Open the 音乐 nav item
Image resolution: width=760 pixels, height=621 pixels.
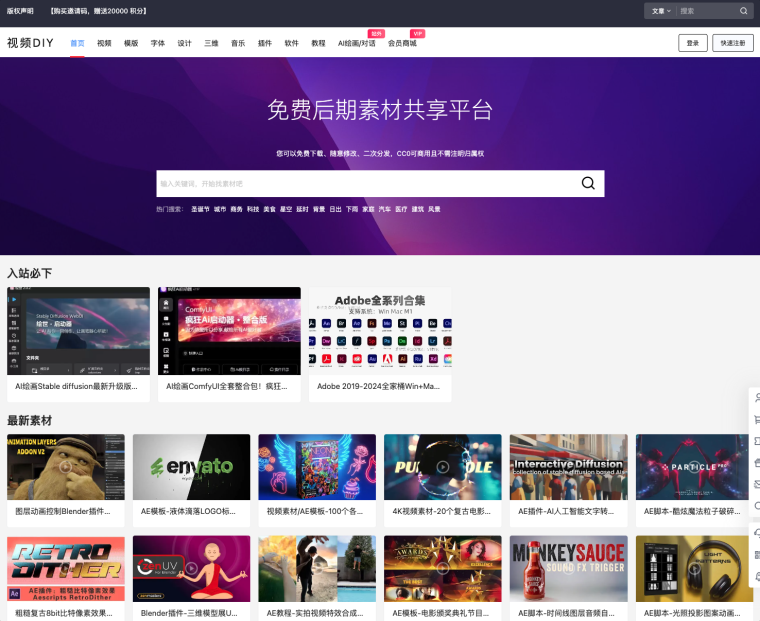[x=238, y=43]
